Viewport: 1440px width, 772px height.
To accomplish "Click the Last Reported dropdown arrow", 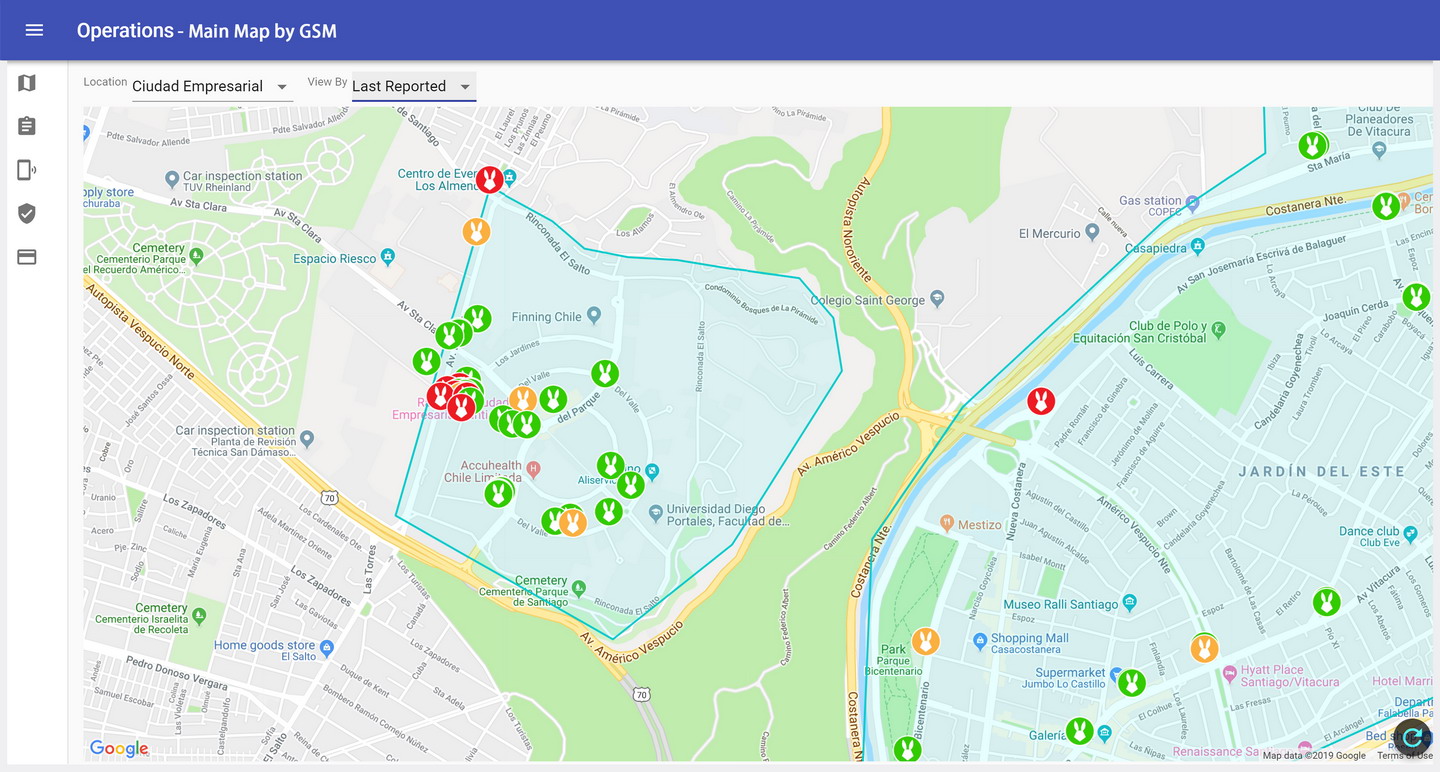I will 465,87.
